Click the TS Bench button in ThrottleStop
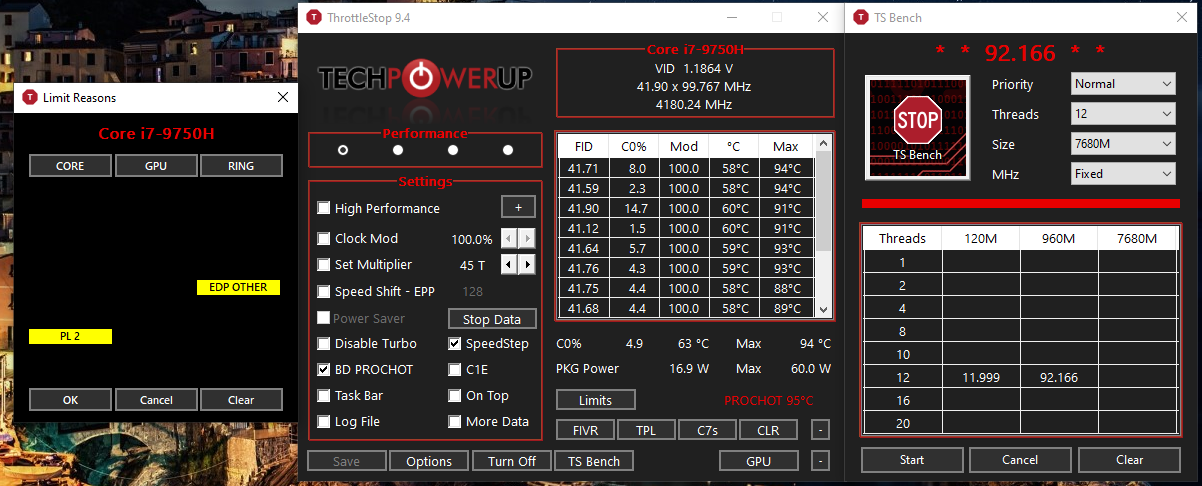 point(594,461)
